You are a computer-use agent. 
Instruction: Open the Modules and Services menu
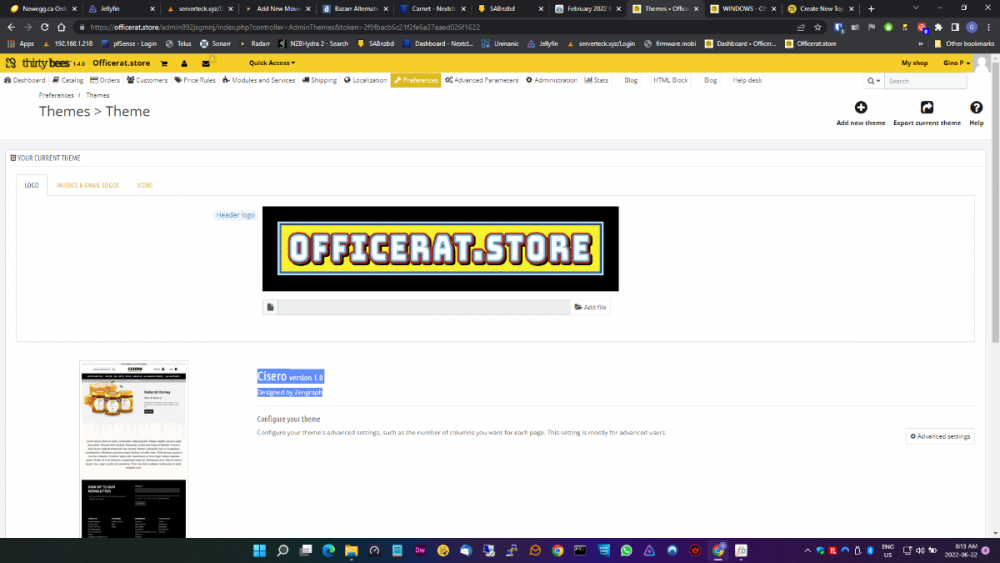[259, 80]
